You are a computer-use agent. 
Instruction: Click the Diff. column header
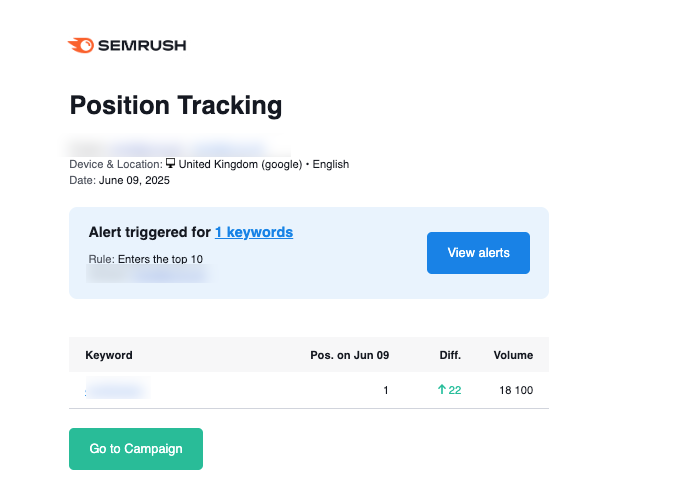450,355
